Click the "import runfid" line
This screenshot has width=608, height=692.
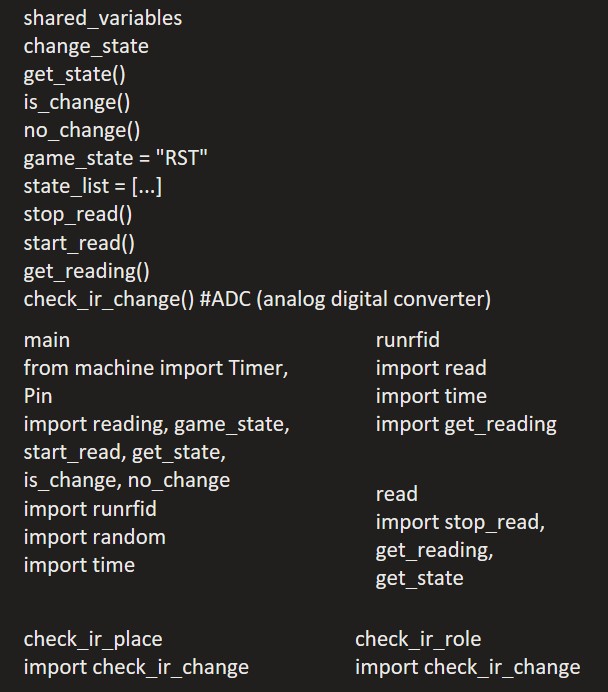[x=90, y=508]
